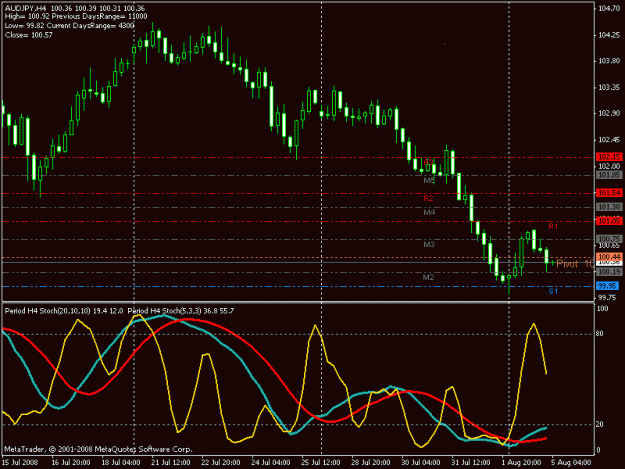Click the red 102.15 price tag

point(609,157)
